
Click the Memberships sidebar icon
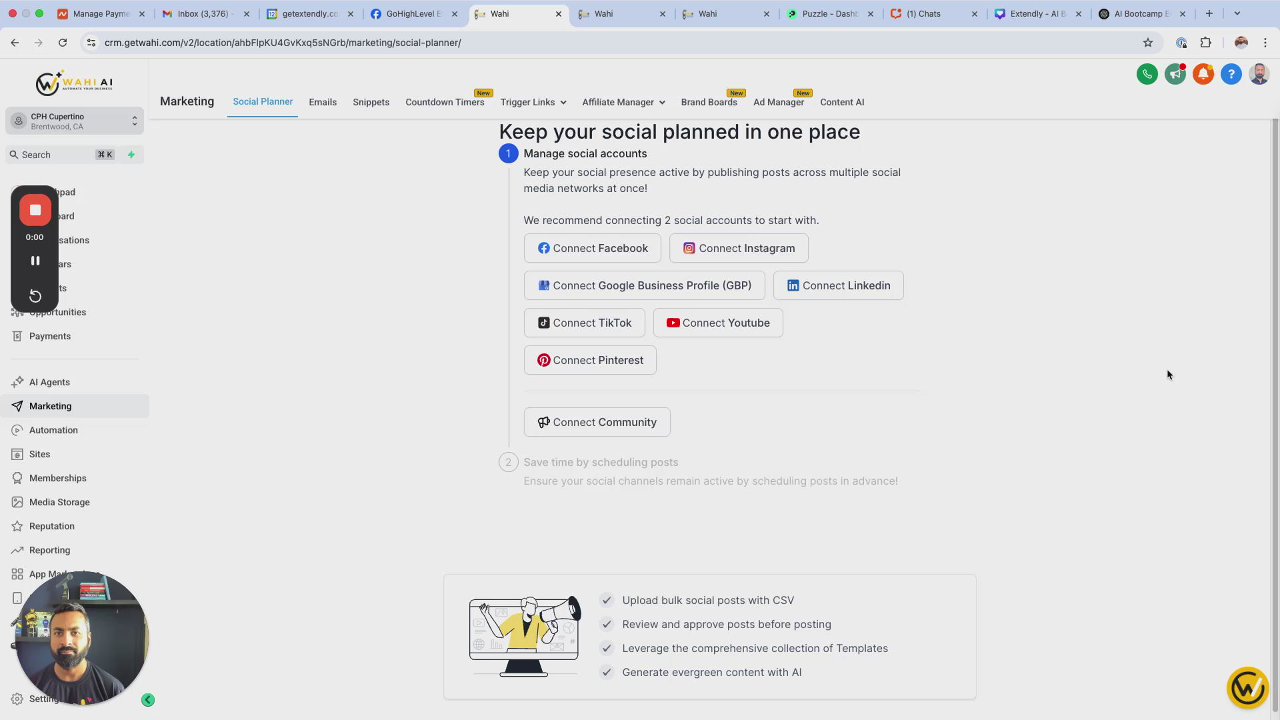click(17, 478)
